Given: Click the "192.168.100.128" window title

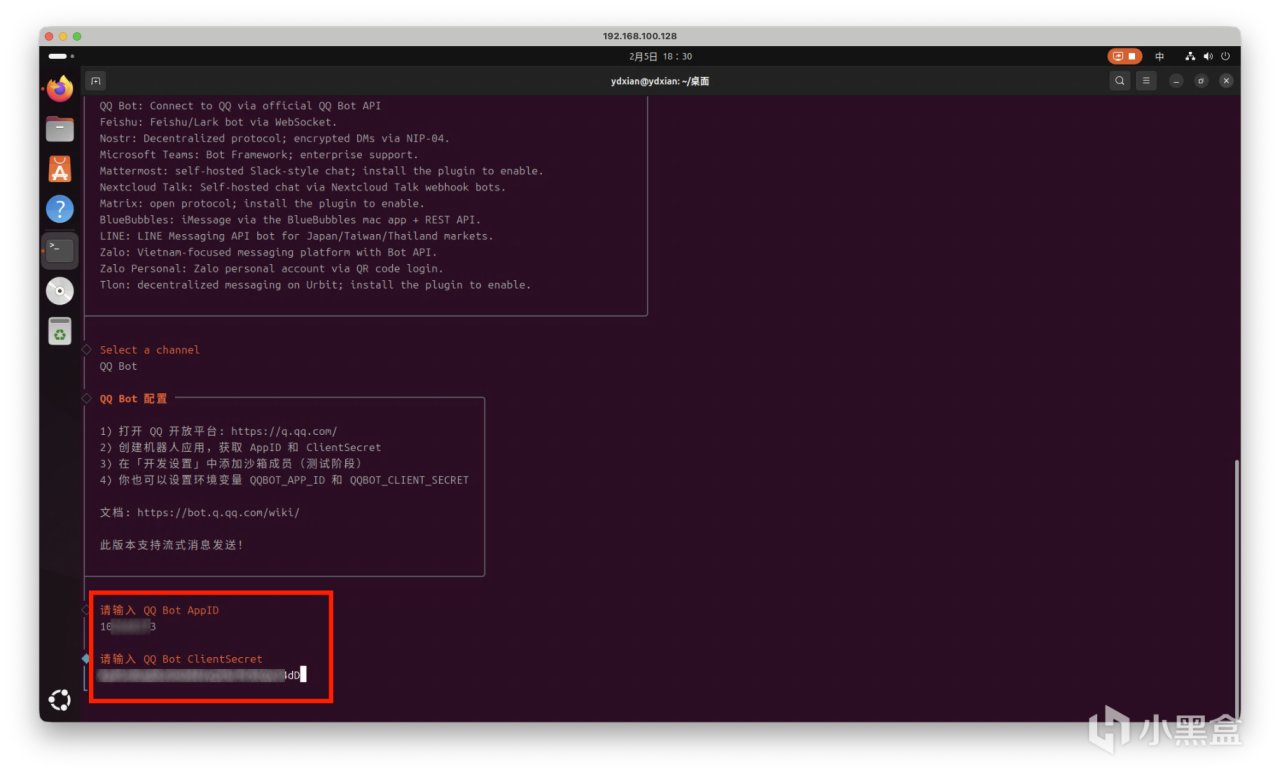Looking at the screenshot, I should (640, 36).
